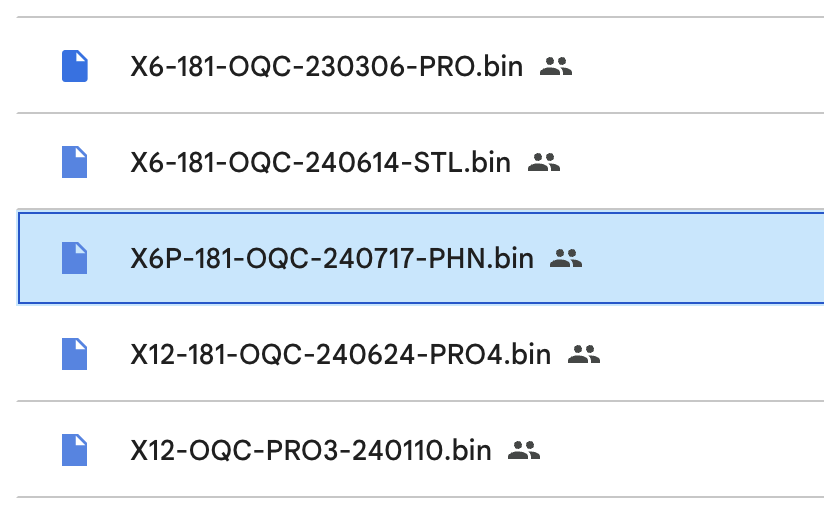Pick file name X12-OQC-PRO3-240110.bin
The image size is (824, 512).
(x=311, y=450)
